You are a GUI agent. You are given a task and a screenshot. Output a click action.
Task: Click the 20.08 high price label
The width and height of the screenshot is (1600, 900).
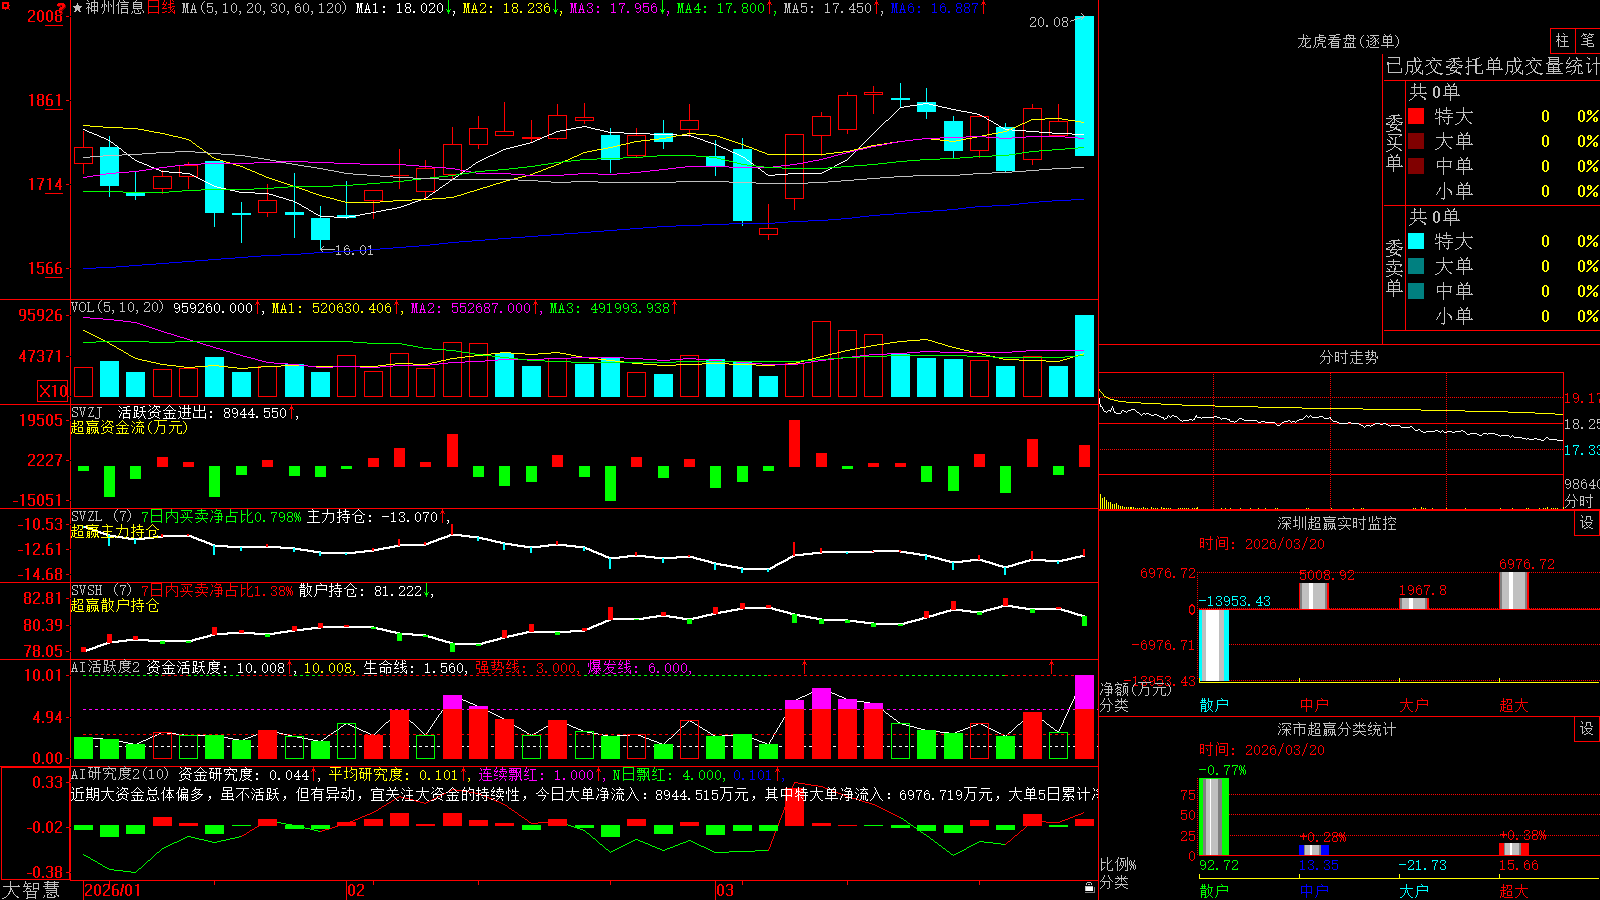(x=1049, y=22)
